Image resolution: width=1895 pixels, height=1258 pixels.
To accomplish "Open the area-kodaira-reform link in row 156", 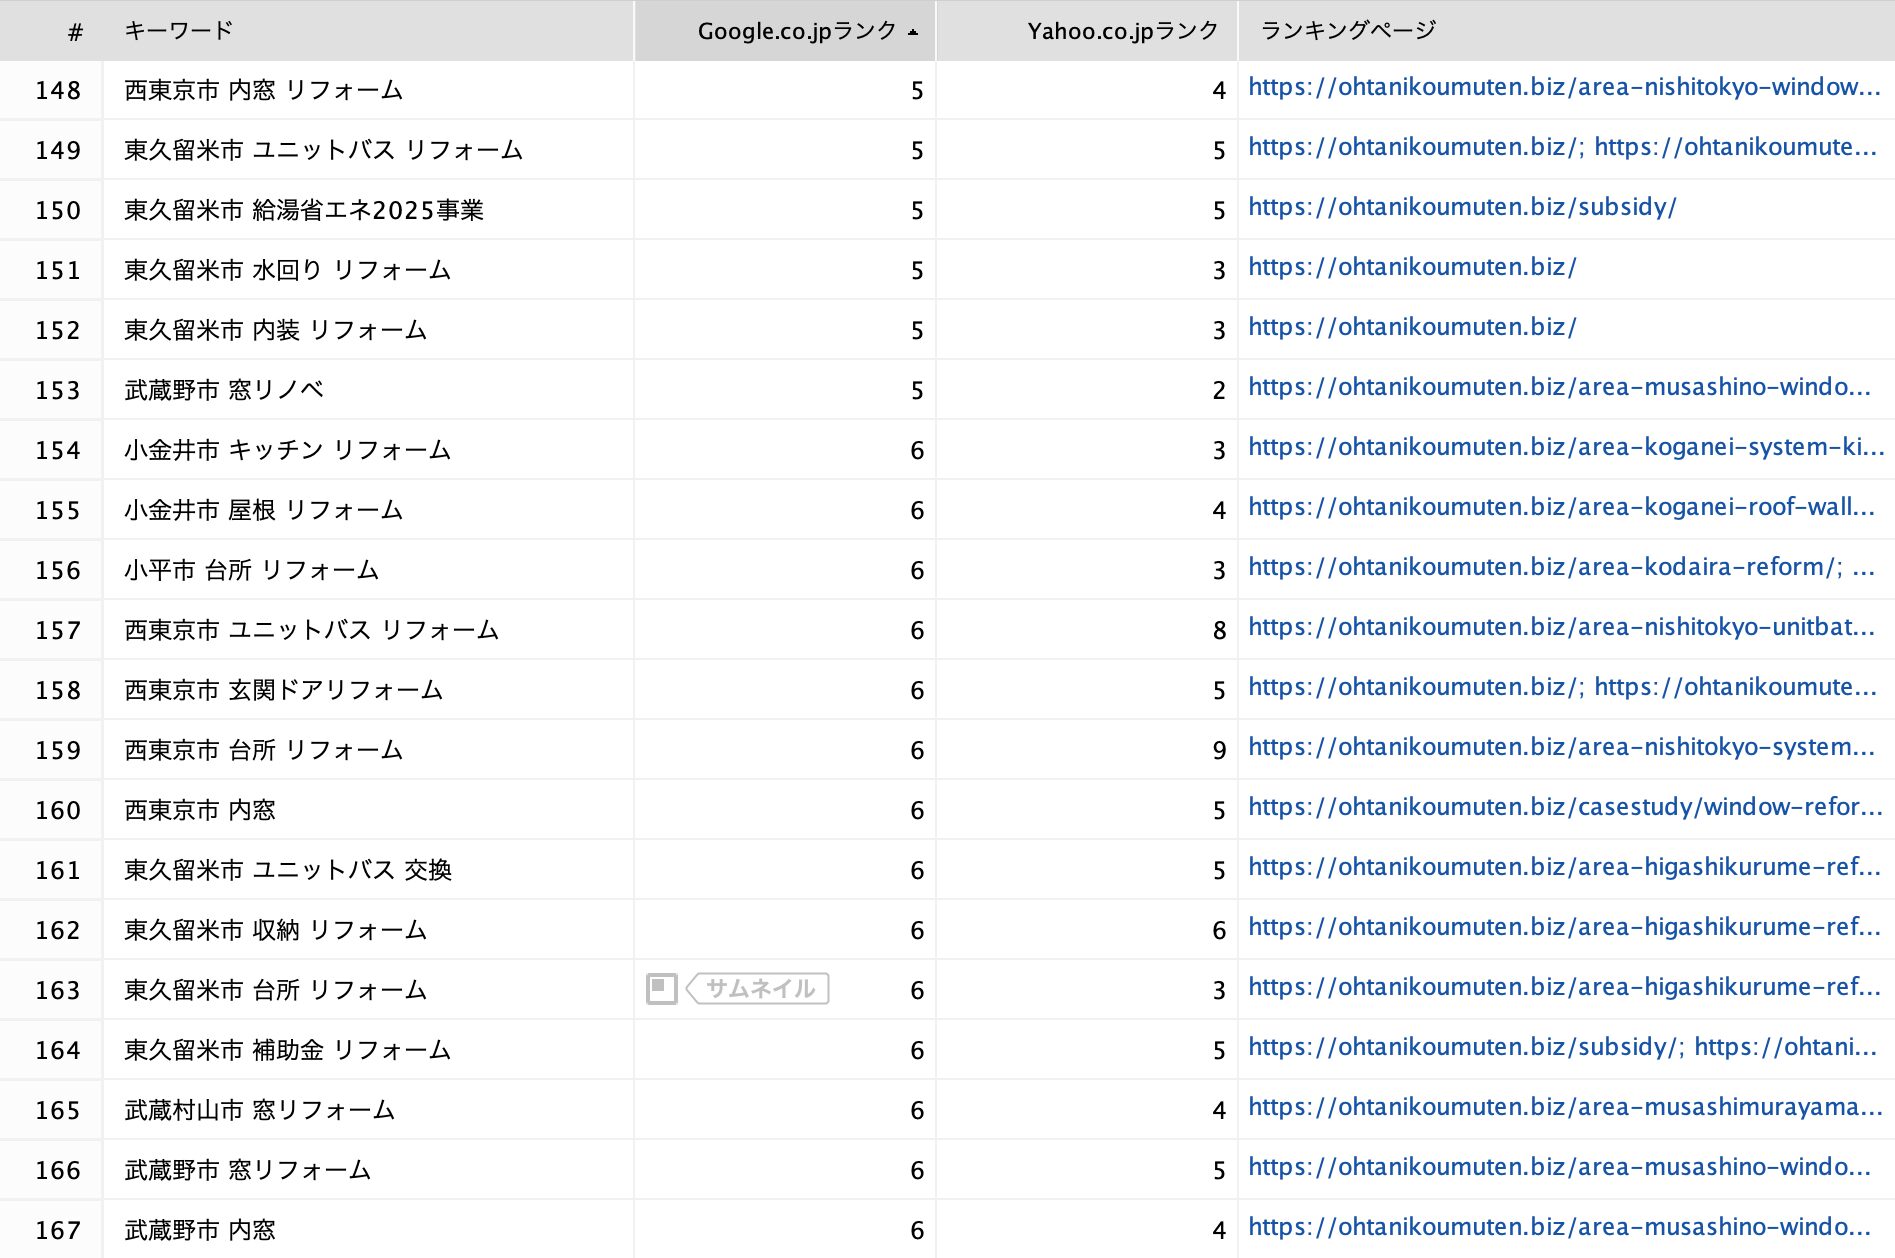I will coord(1545,567).
